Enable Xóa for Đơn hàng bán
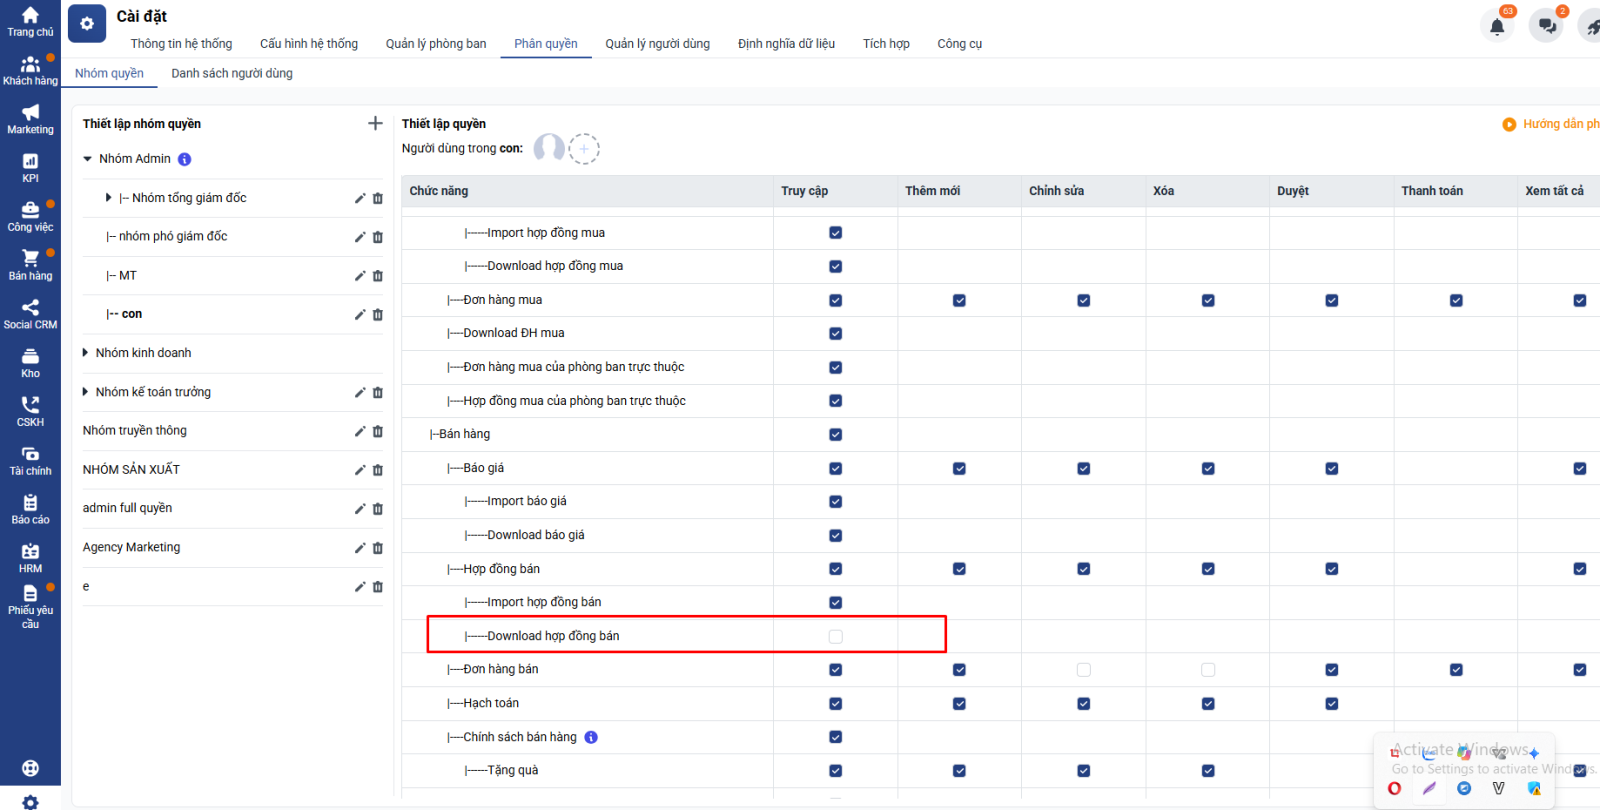Screen dimensions: 1600x810 pyautogui.click(x=1208, y=670)
